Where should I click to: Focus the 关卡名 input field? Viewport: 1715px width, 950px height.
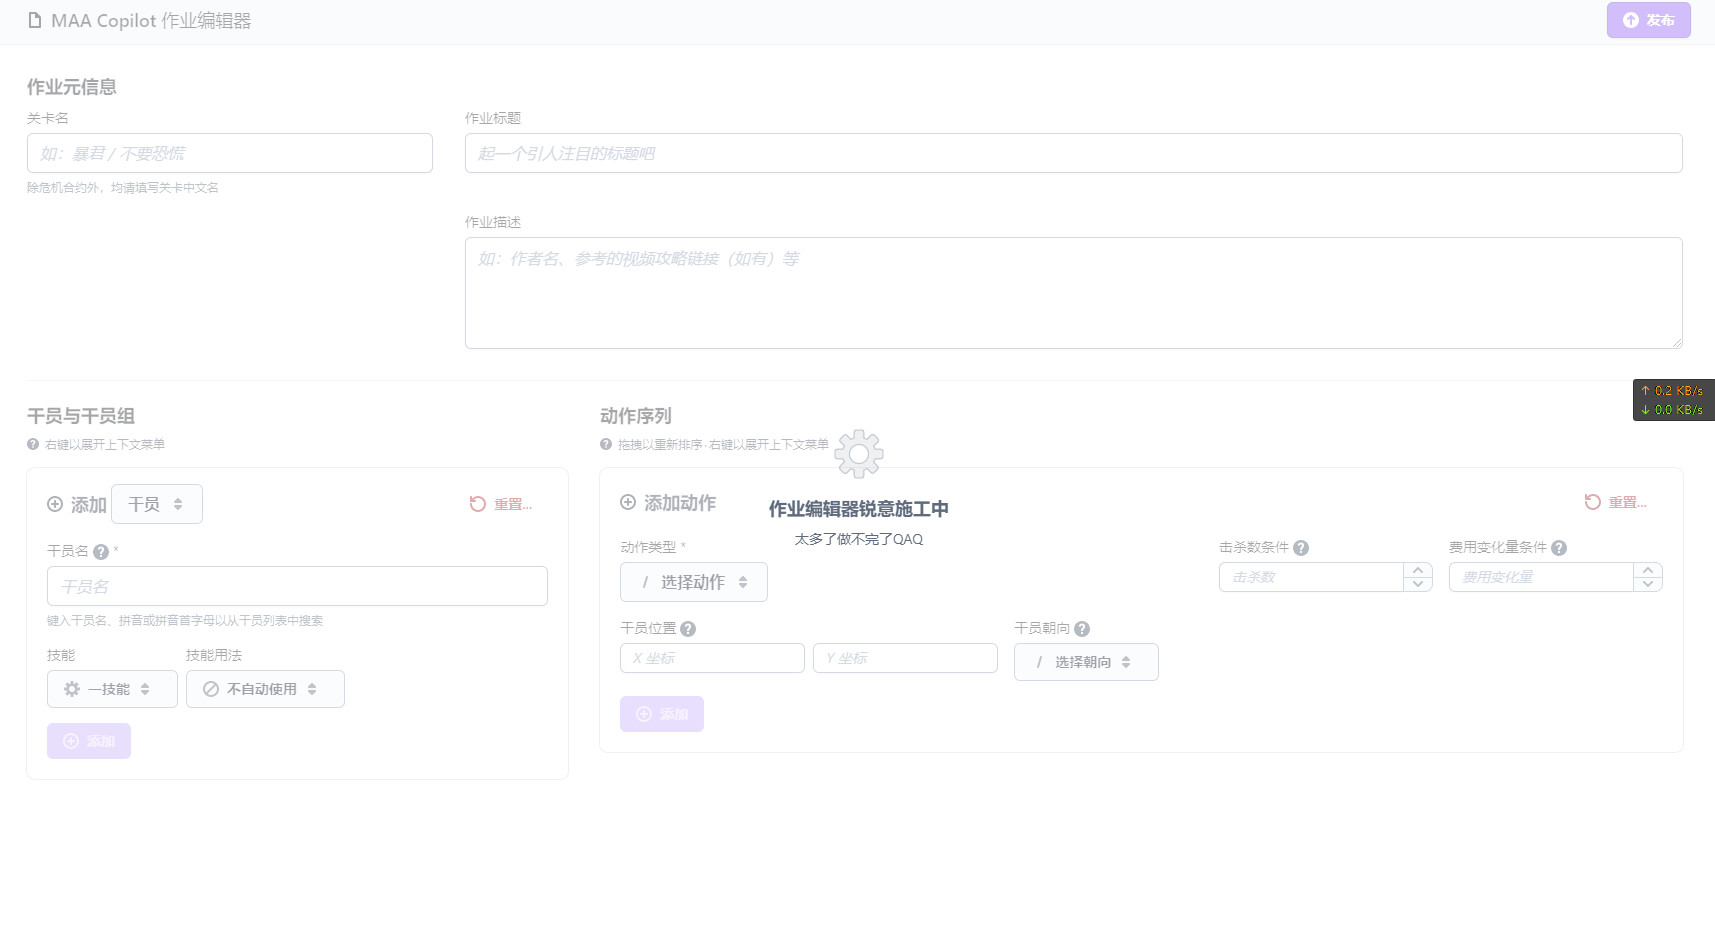(x=230, y=153)
